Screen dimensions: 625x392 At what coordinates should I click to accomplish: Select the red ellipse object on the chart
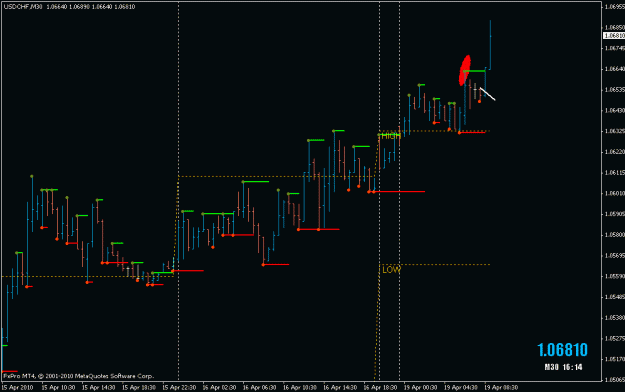click(x=465, y=70)
